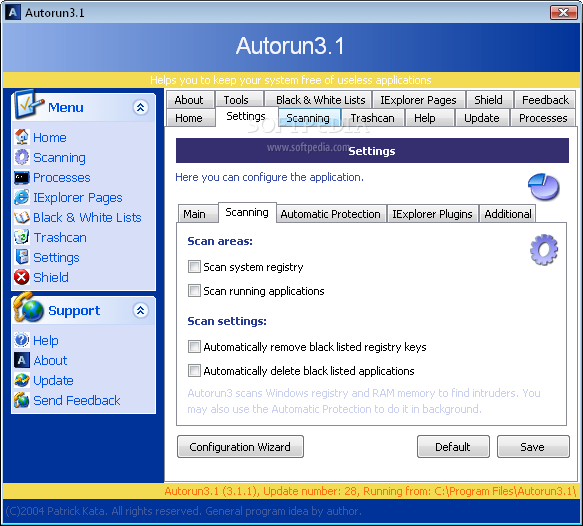The image size is (583, 526).
Task: Open Additional settings sub-tab
Action: coord(508,214)
